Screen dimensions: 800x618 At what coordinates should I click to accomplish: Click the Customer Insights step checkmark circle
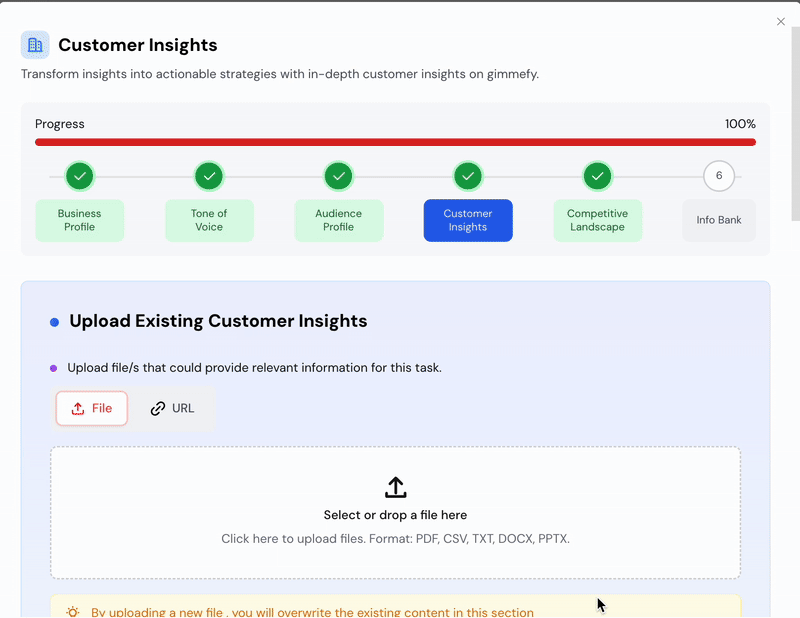click(x=468, y=177)
